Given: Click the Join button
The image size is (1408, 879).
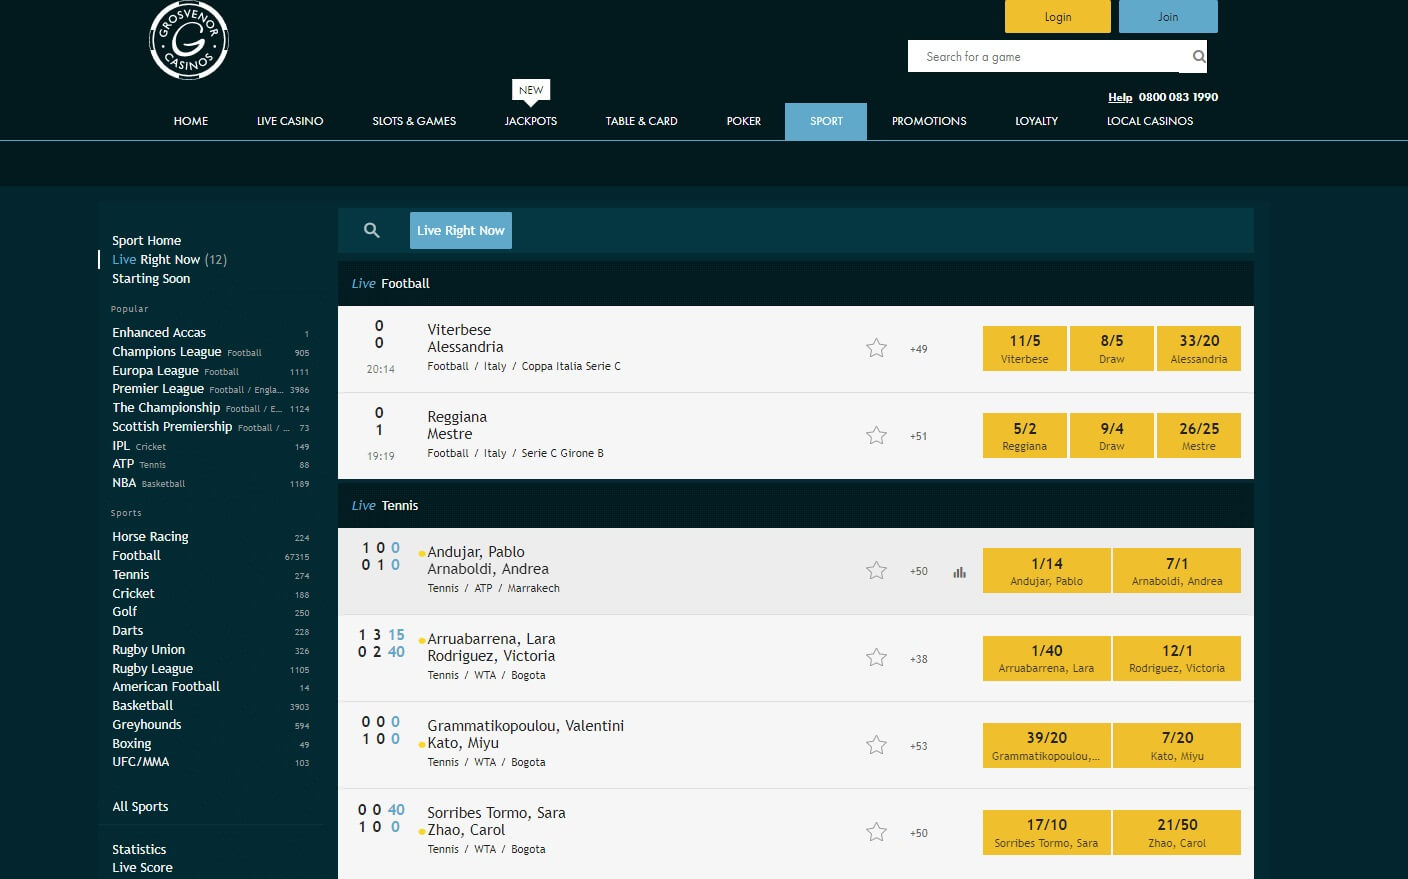Looking at the screenshot, I should 1168,17.
